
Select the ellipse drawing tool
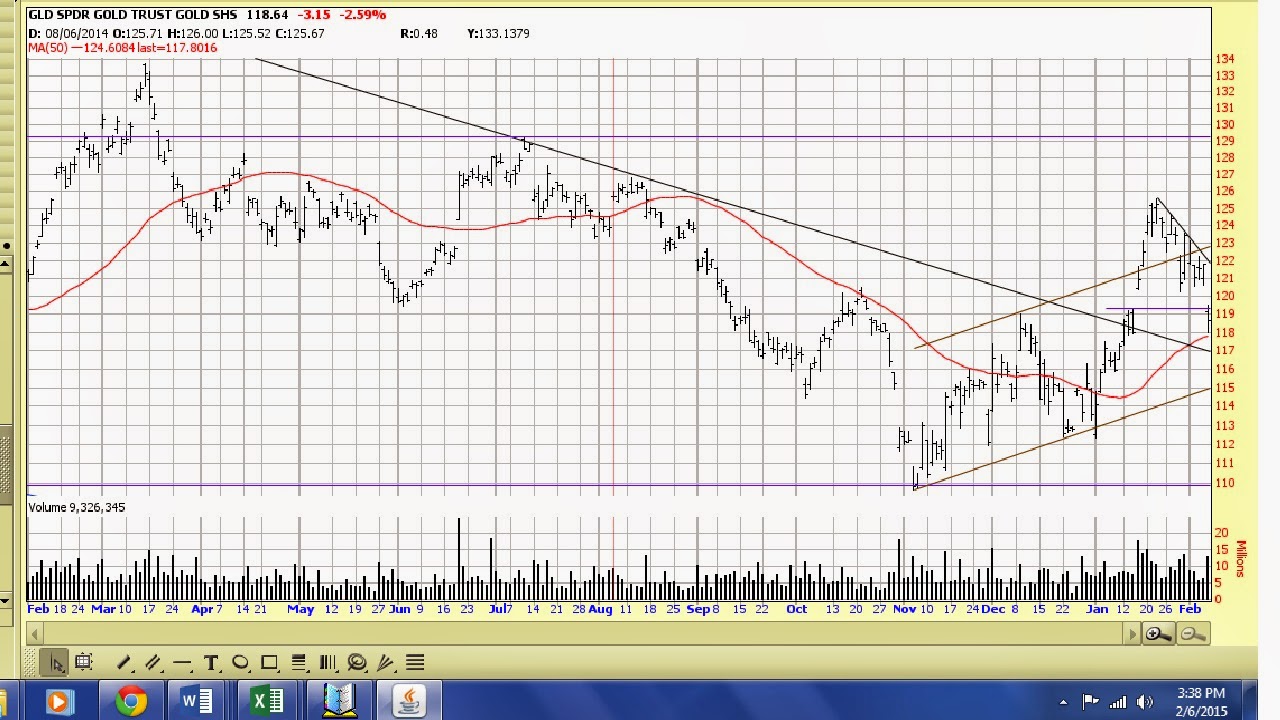(240, 662)
